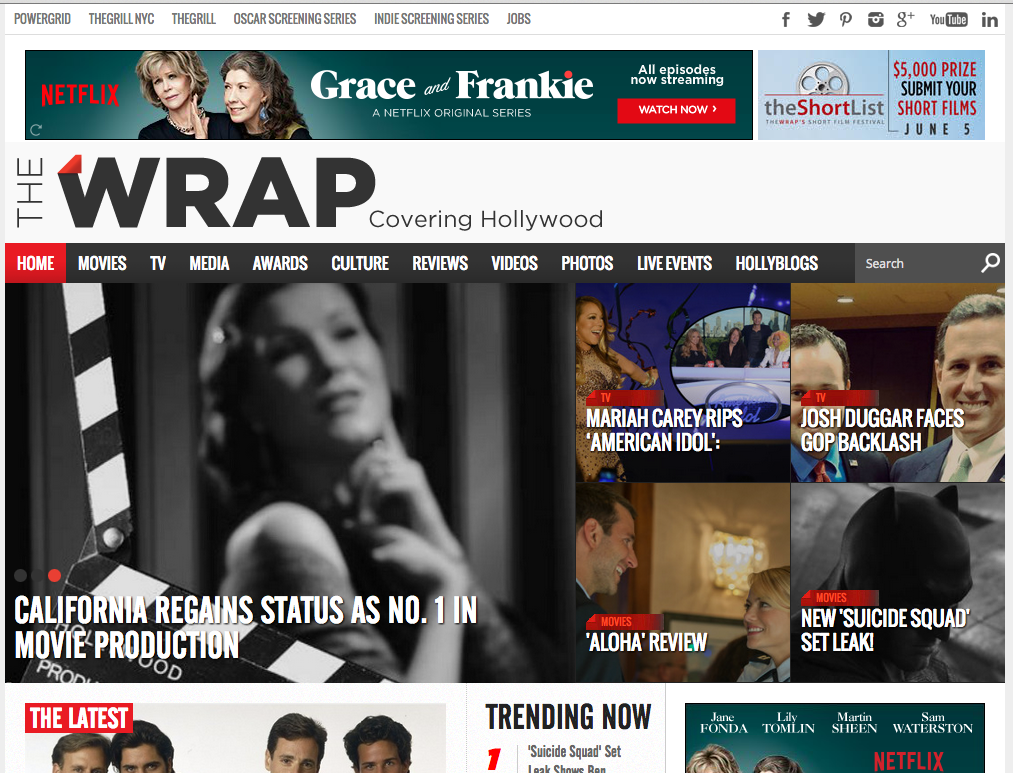The image size is (1013, 773).
Task: Click TV tag on Josh Duggar story
Action: click(x=839, y=398)
